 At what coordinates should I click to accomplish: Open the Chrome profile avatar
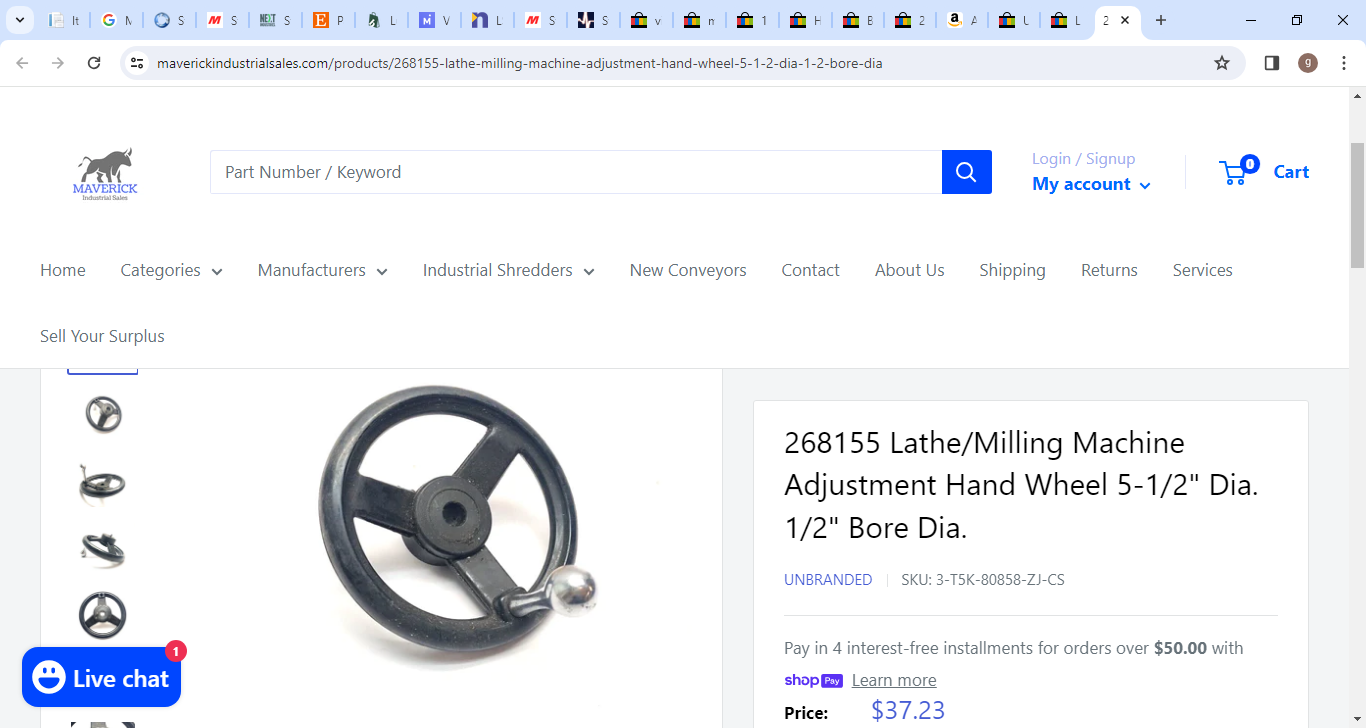click(1308, 63)
